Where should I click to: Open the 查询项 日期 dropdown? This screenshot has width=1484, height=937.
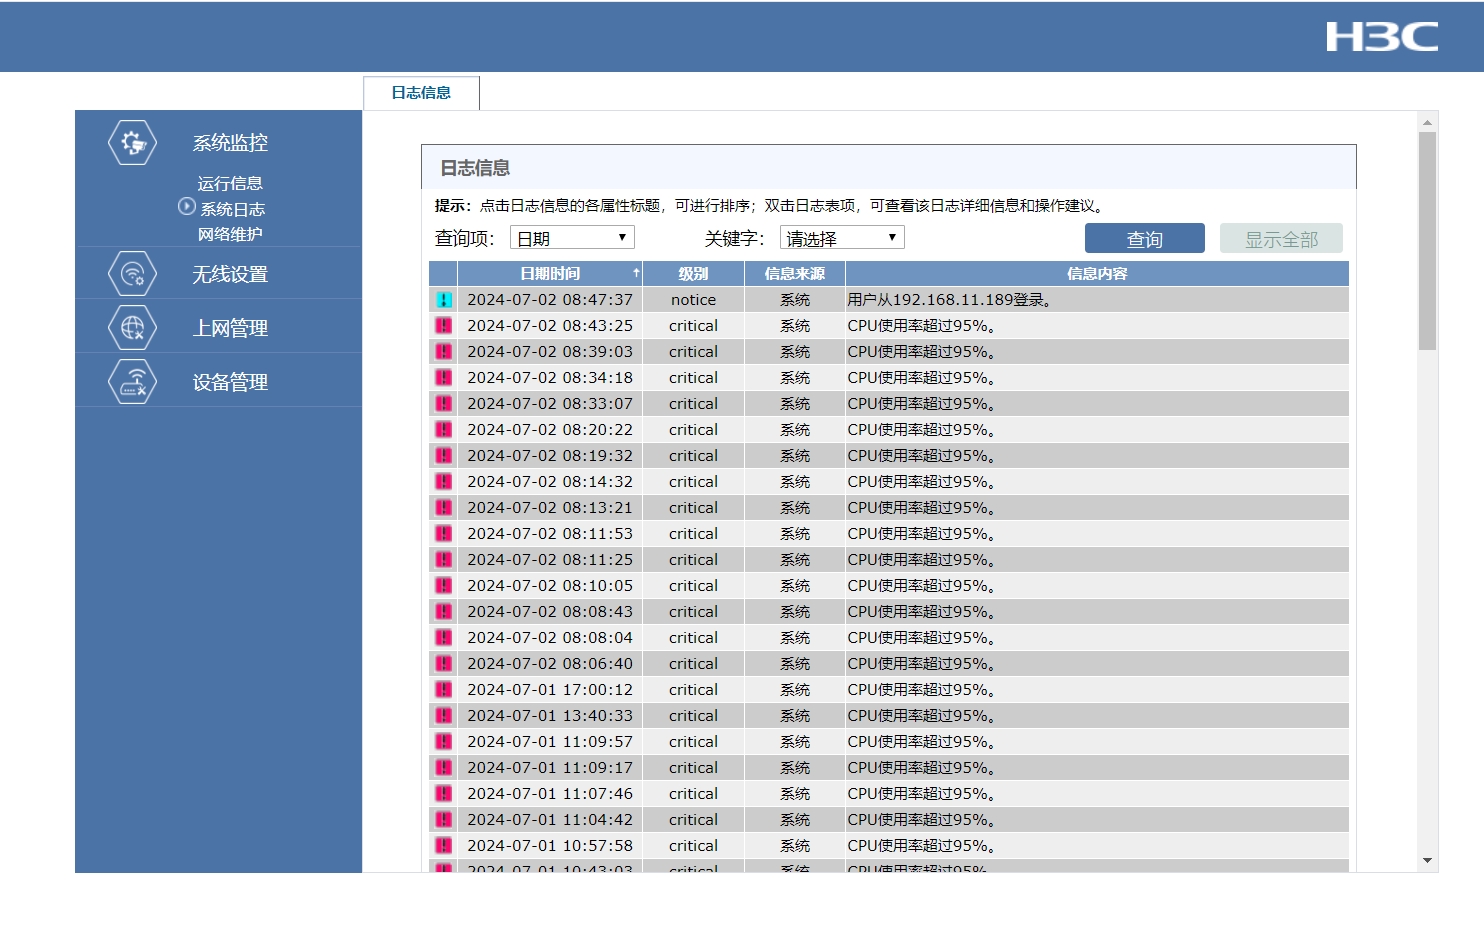pos(572,238)
